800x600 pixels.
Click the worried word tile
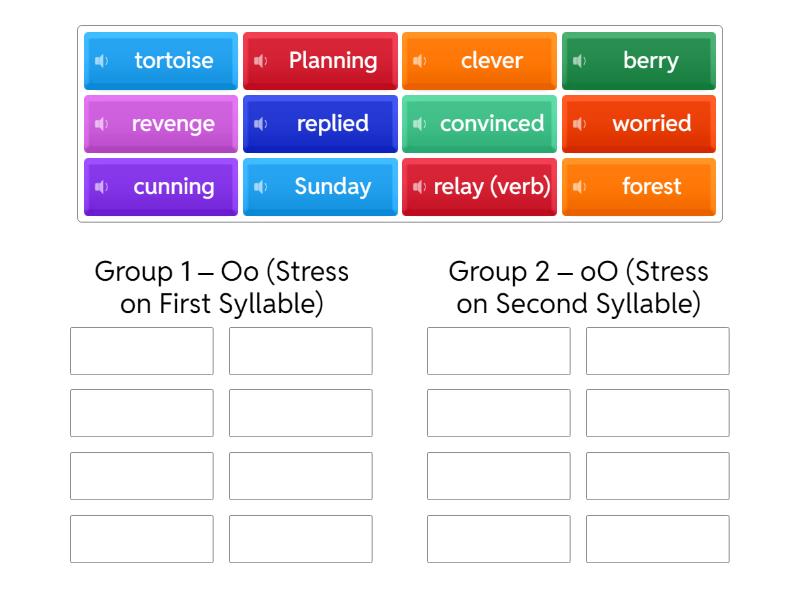click(651, 124)
